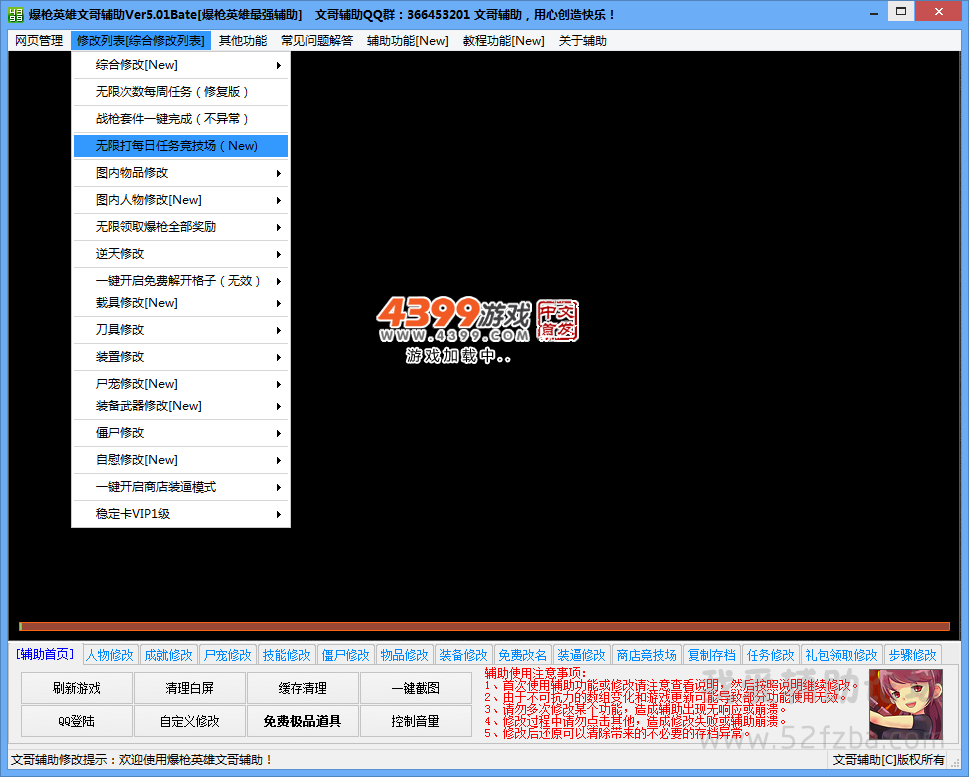Go to the 复制存档 tab

(712, 655)
